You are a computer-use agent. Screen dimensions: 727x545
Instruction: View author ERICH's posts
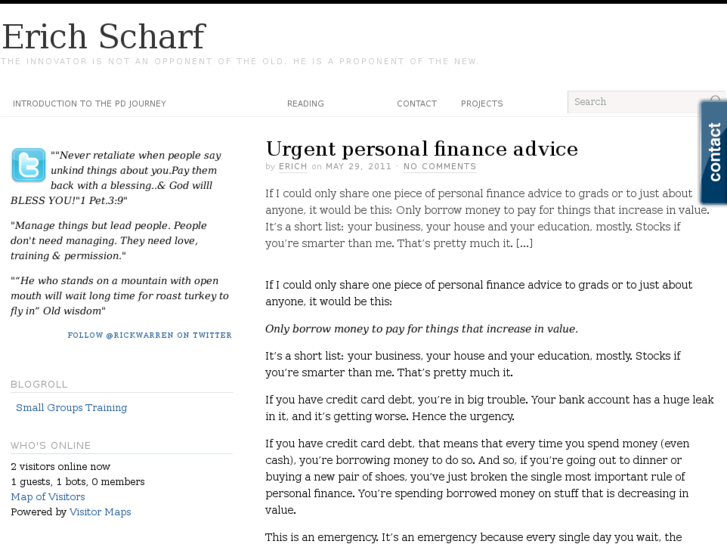tap(293, 167)
